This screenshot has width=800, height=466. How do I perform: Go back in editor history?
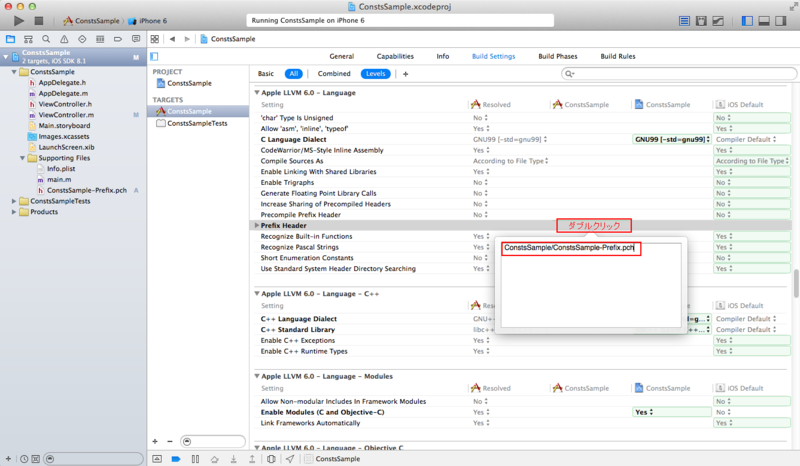click(x=172, y=39)
